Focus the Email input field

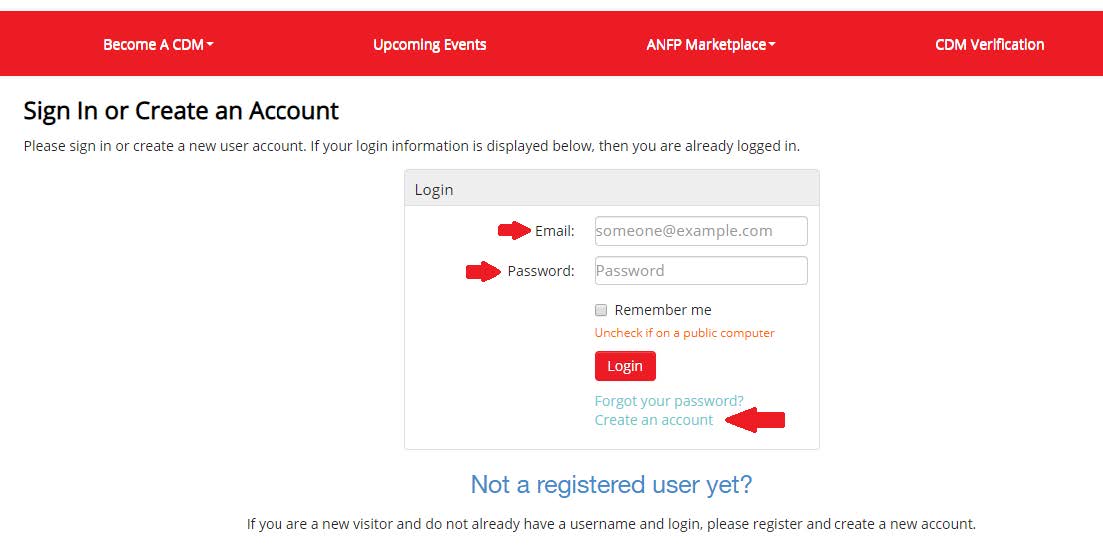click(x=700, y=231)
